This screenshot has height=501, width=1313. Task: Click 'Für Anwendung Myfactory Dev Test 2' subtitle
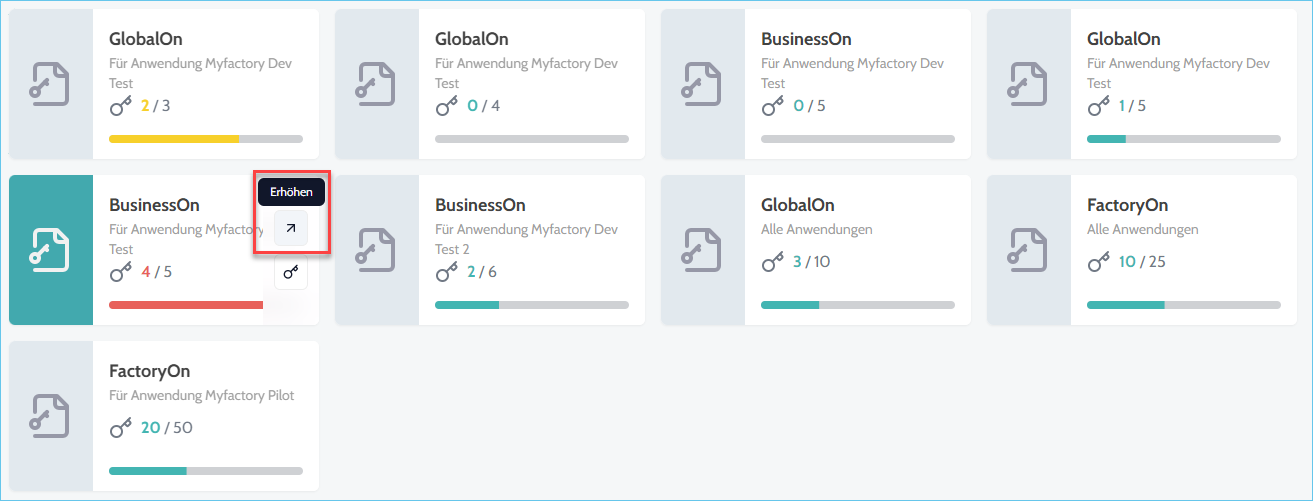tap(527, 239)
